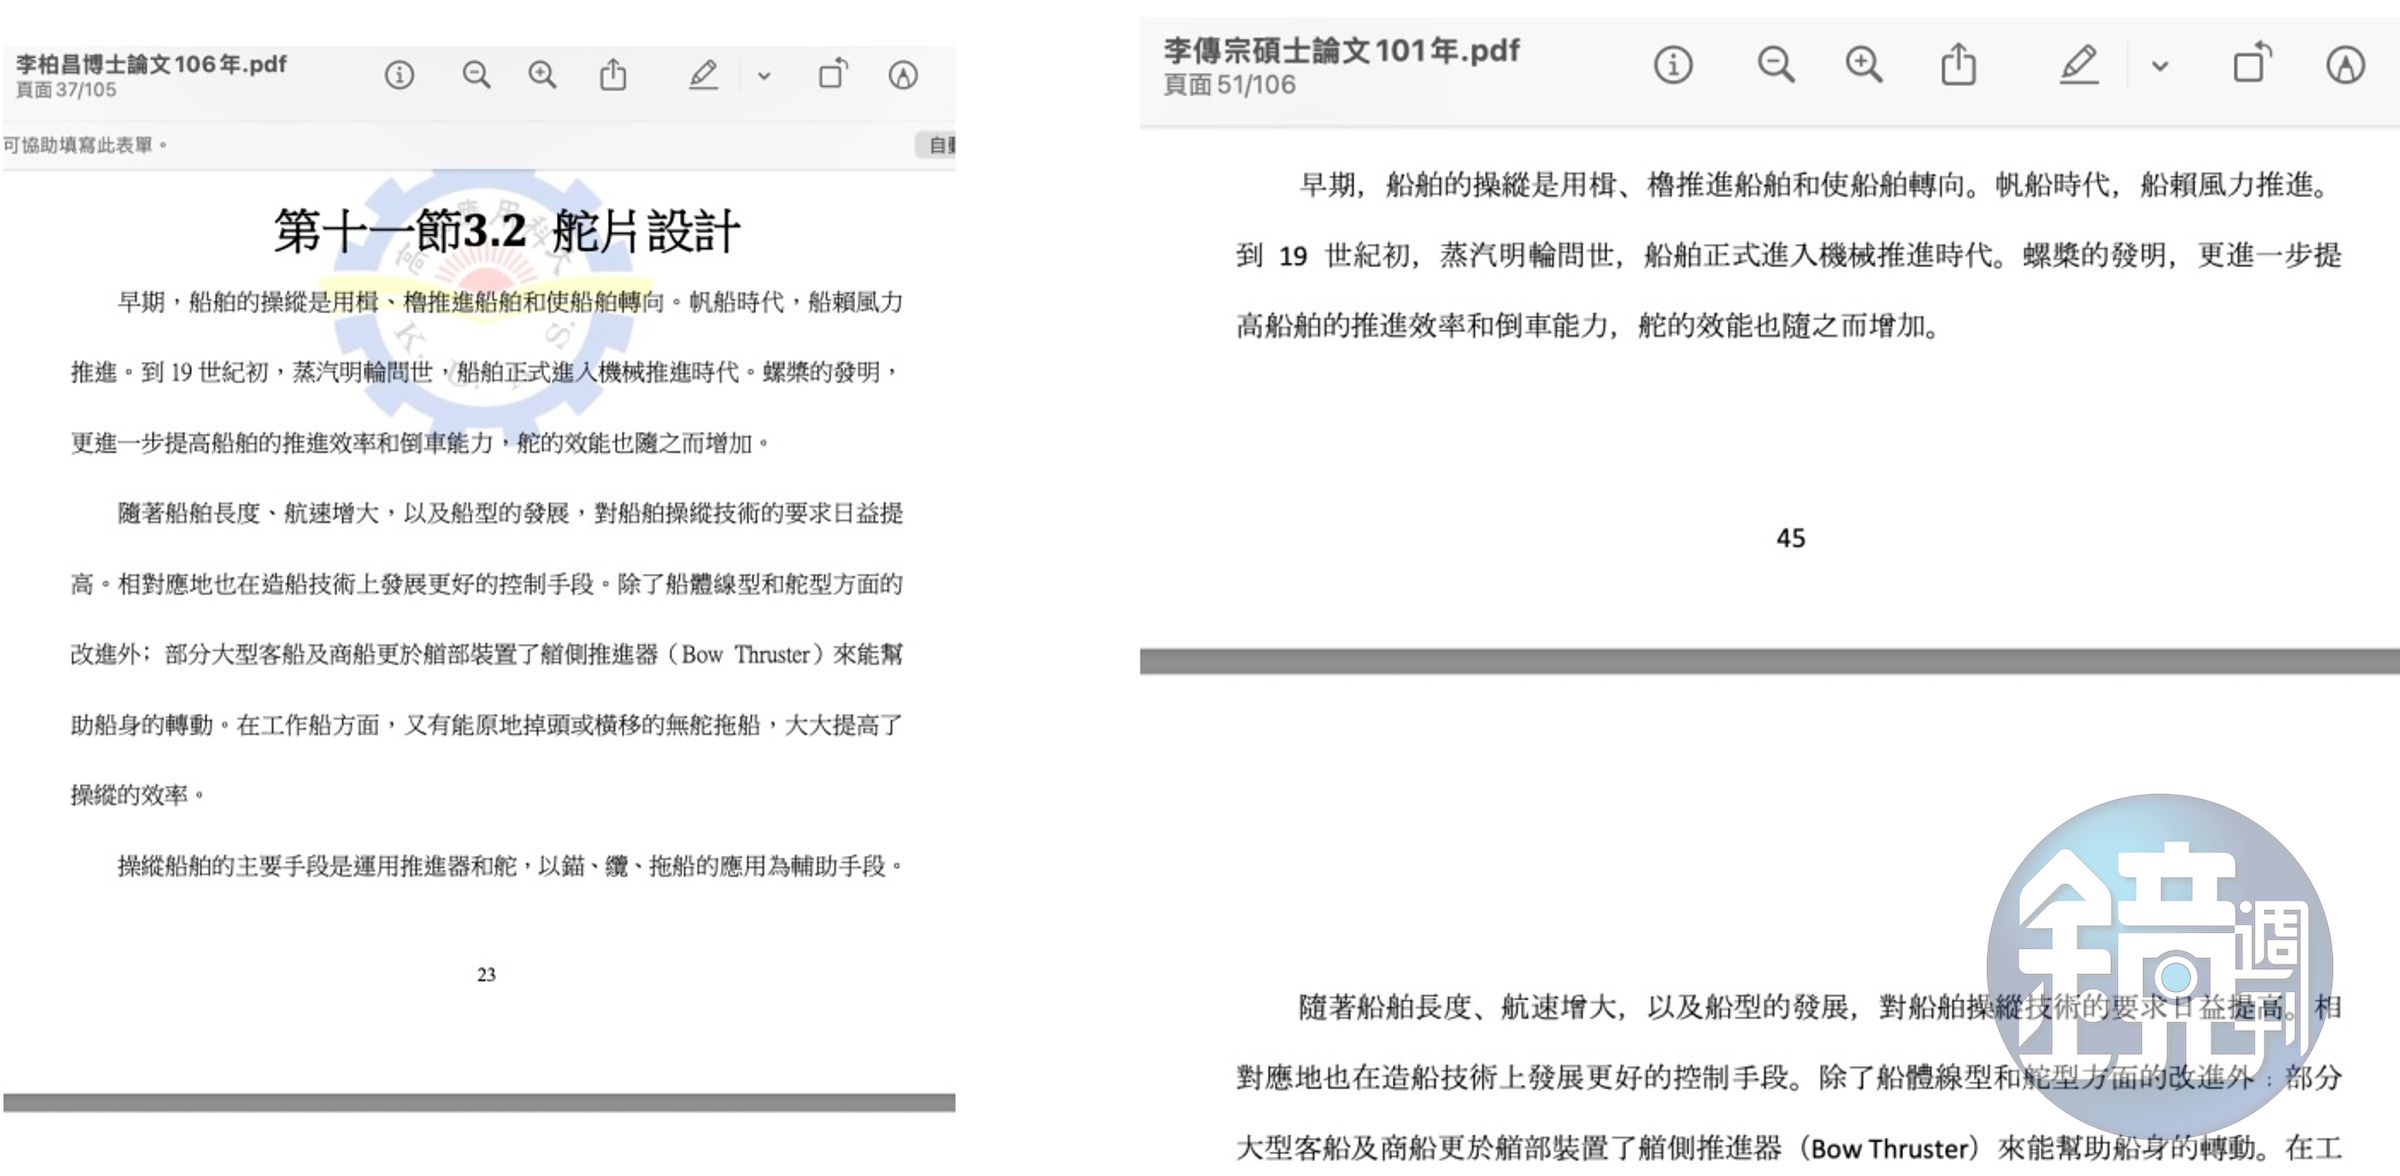
Task: Click heading 第十一節3.2 舵片設計
Action: (x=507, y=231)
